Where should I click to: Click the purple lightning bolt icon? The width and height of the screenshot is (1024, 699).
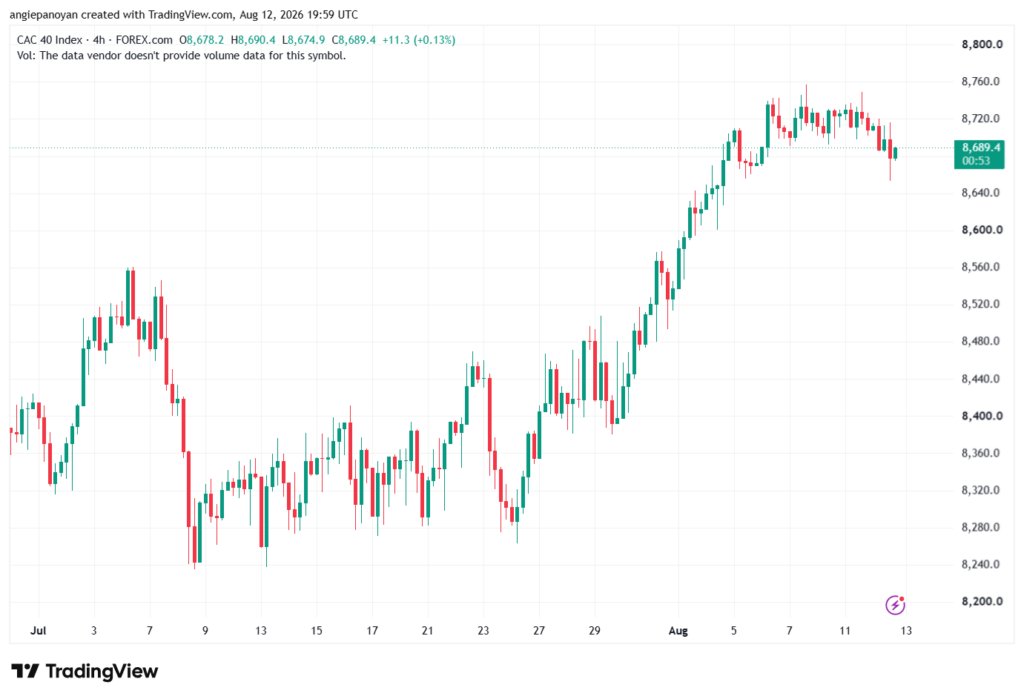pos(895,605)
